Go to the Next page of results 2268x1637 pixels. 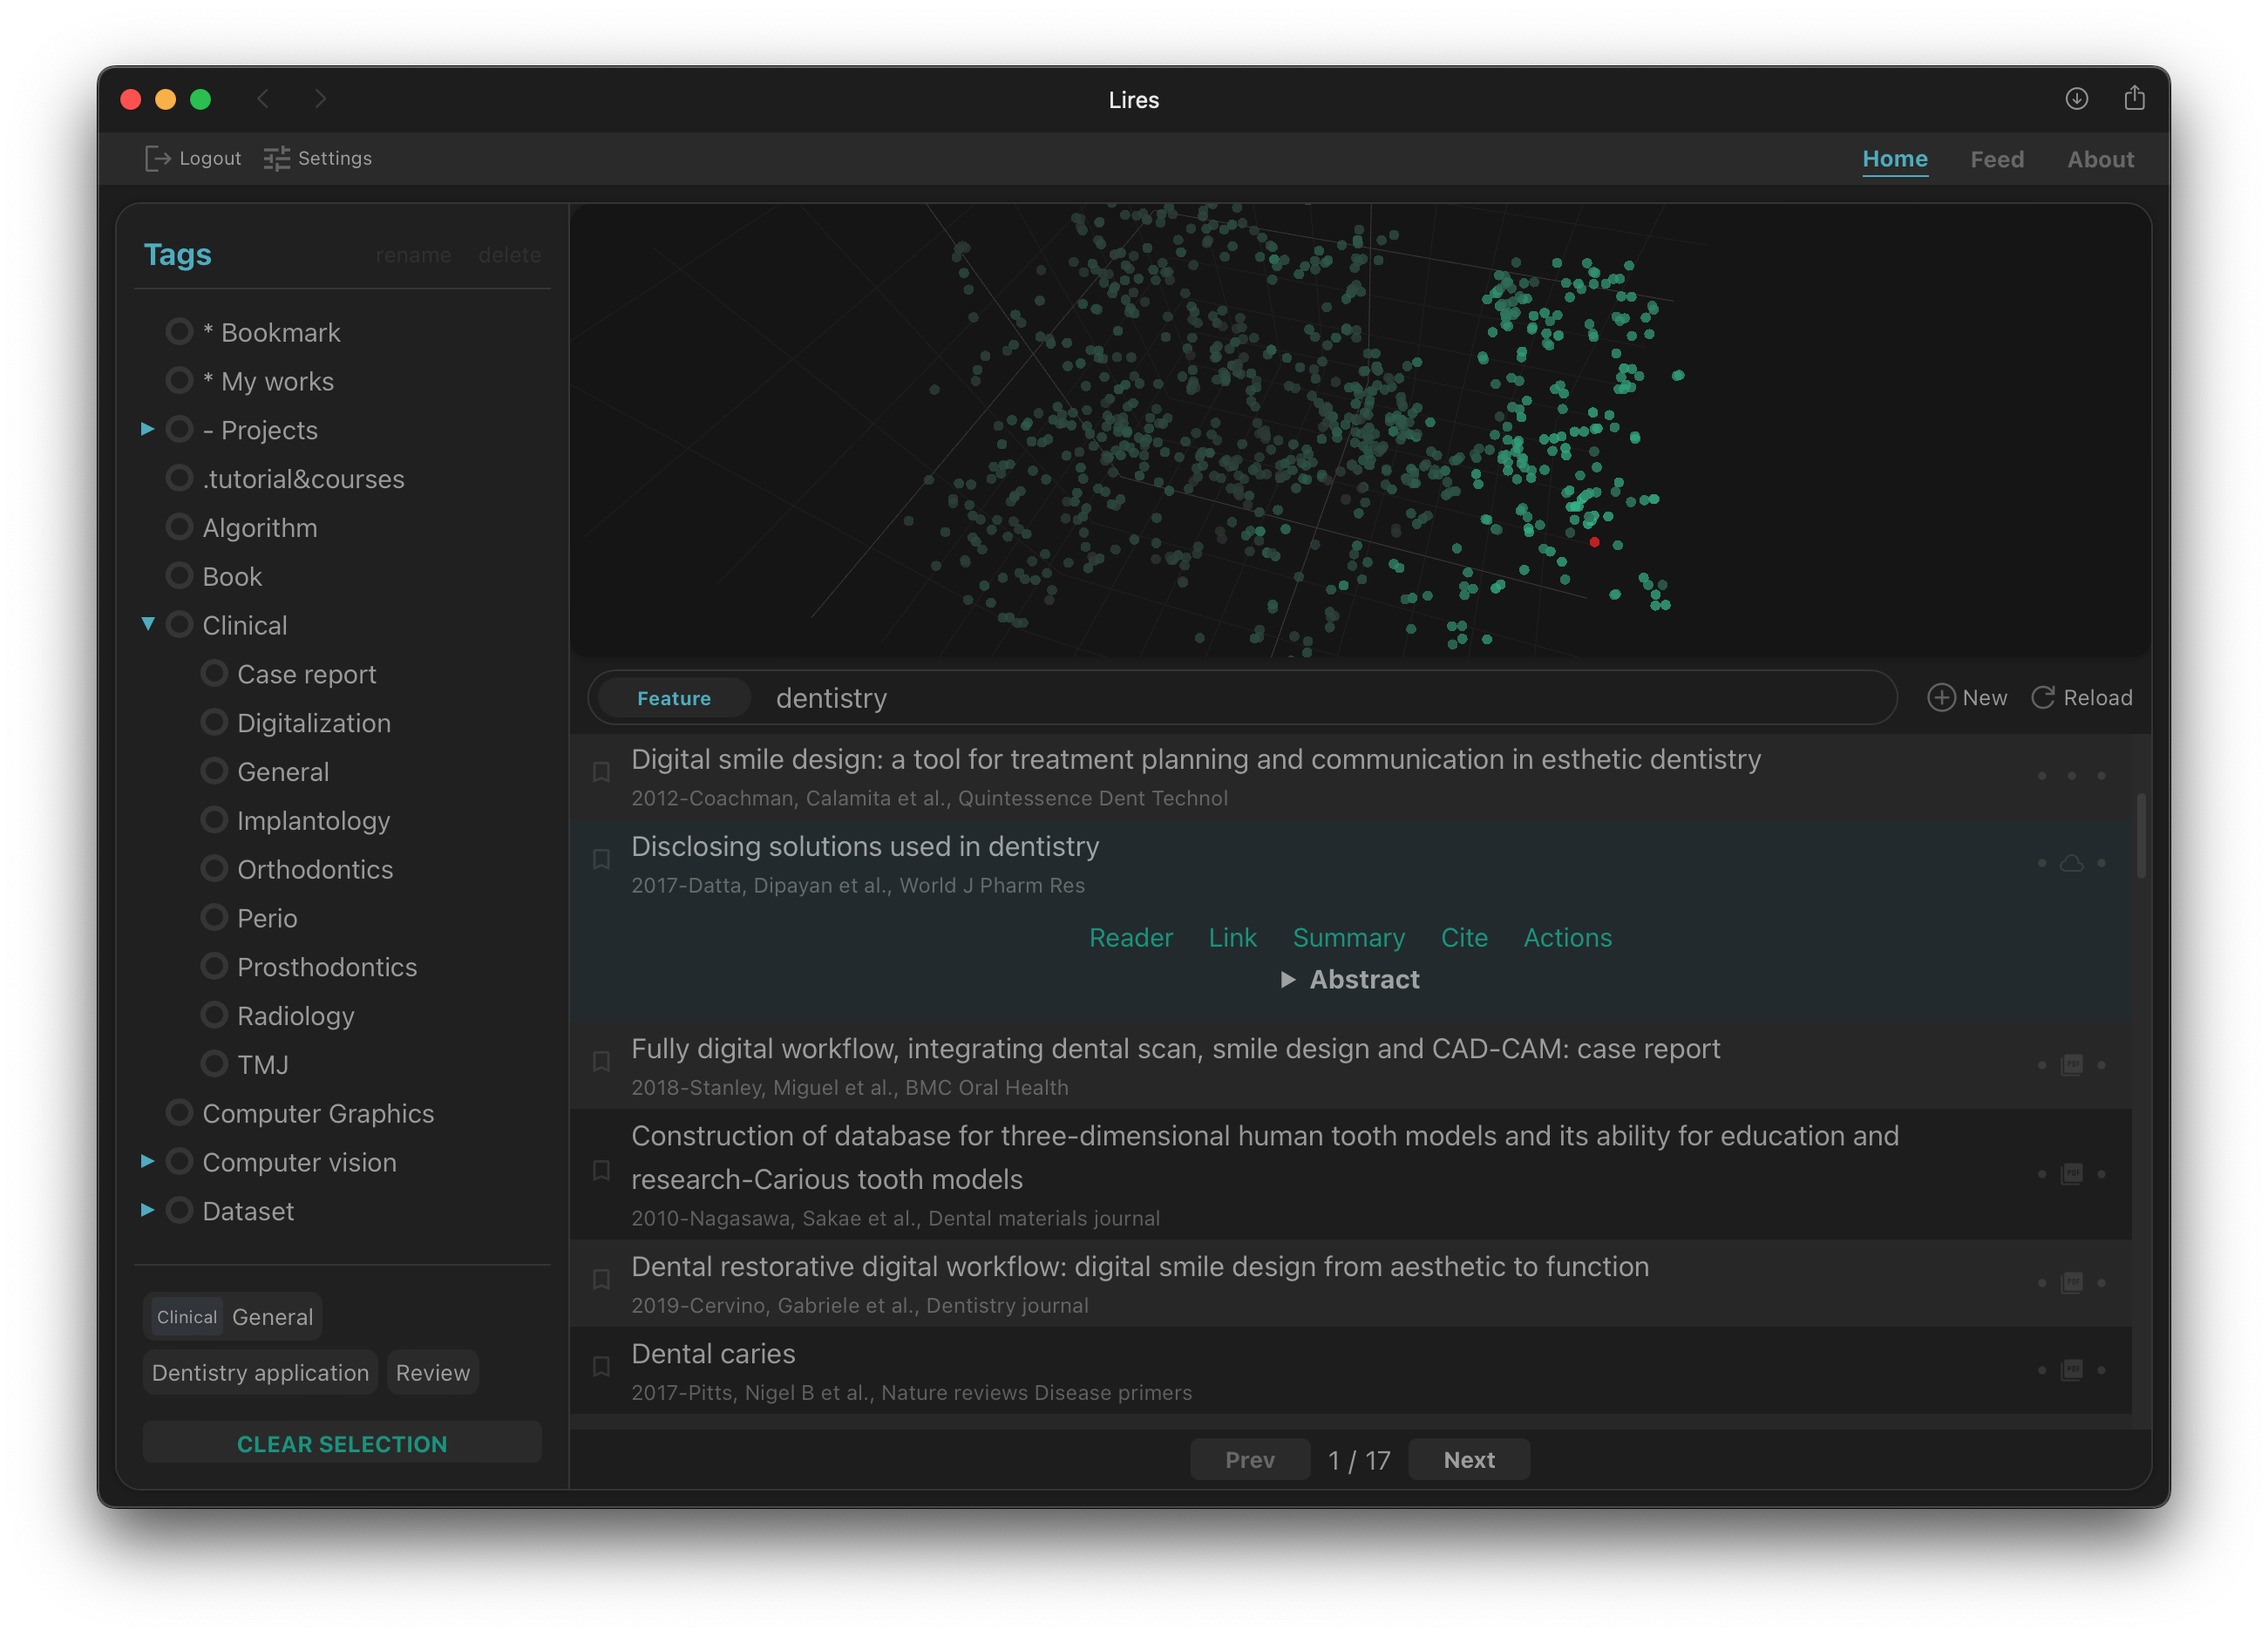point(1468,1459)
